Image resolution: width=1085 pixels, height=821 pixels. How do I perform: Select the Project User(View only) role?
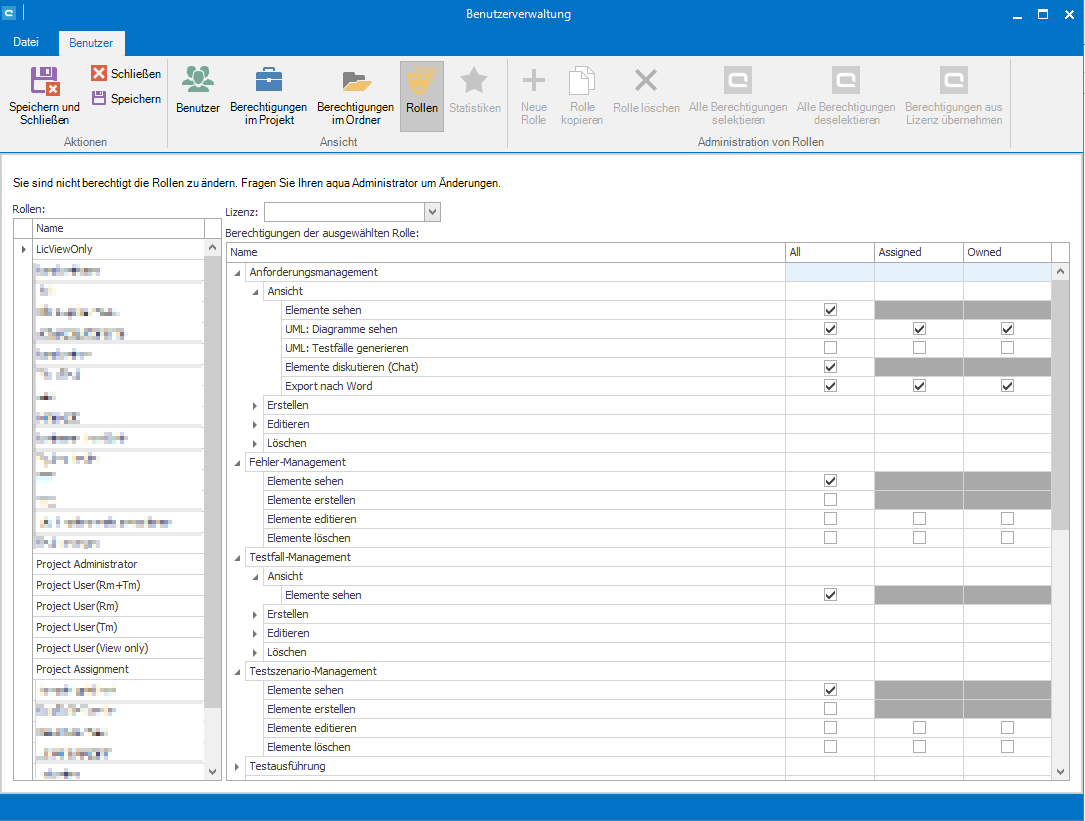click(x=92, y=648)
